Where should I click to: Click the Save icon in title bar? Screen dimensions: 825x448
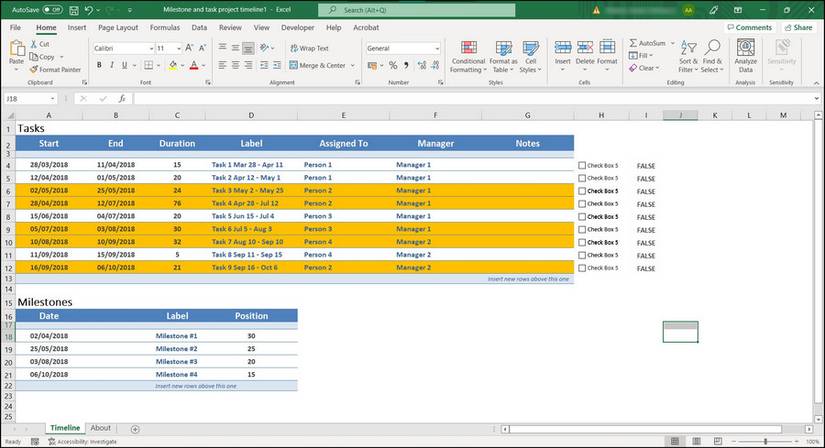coord(74,10)
